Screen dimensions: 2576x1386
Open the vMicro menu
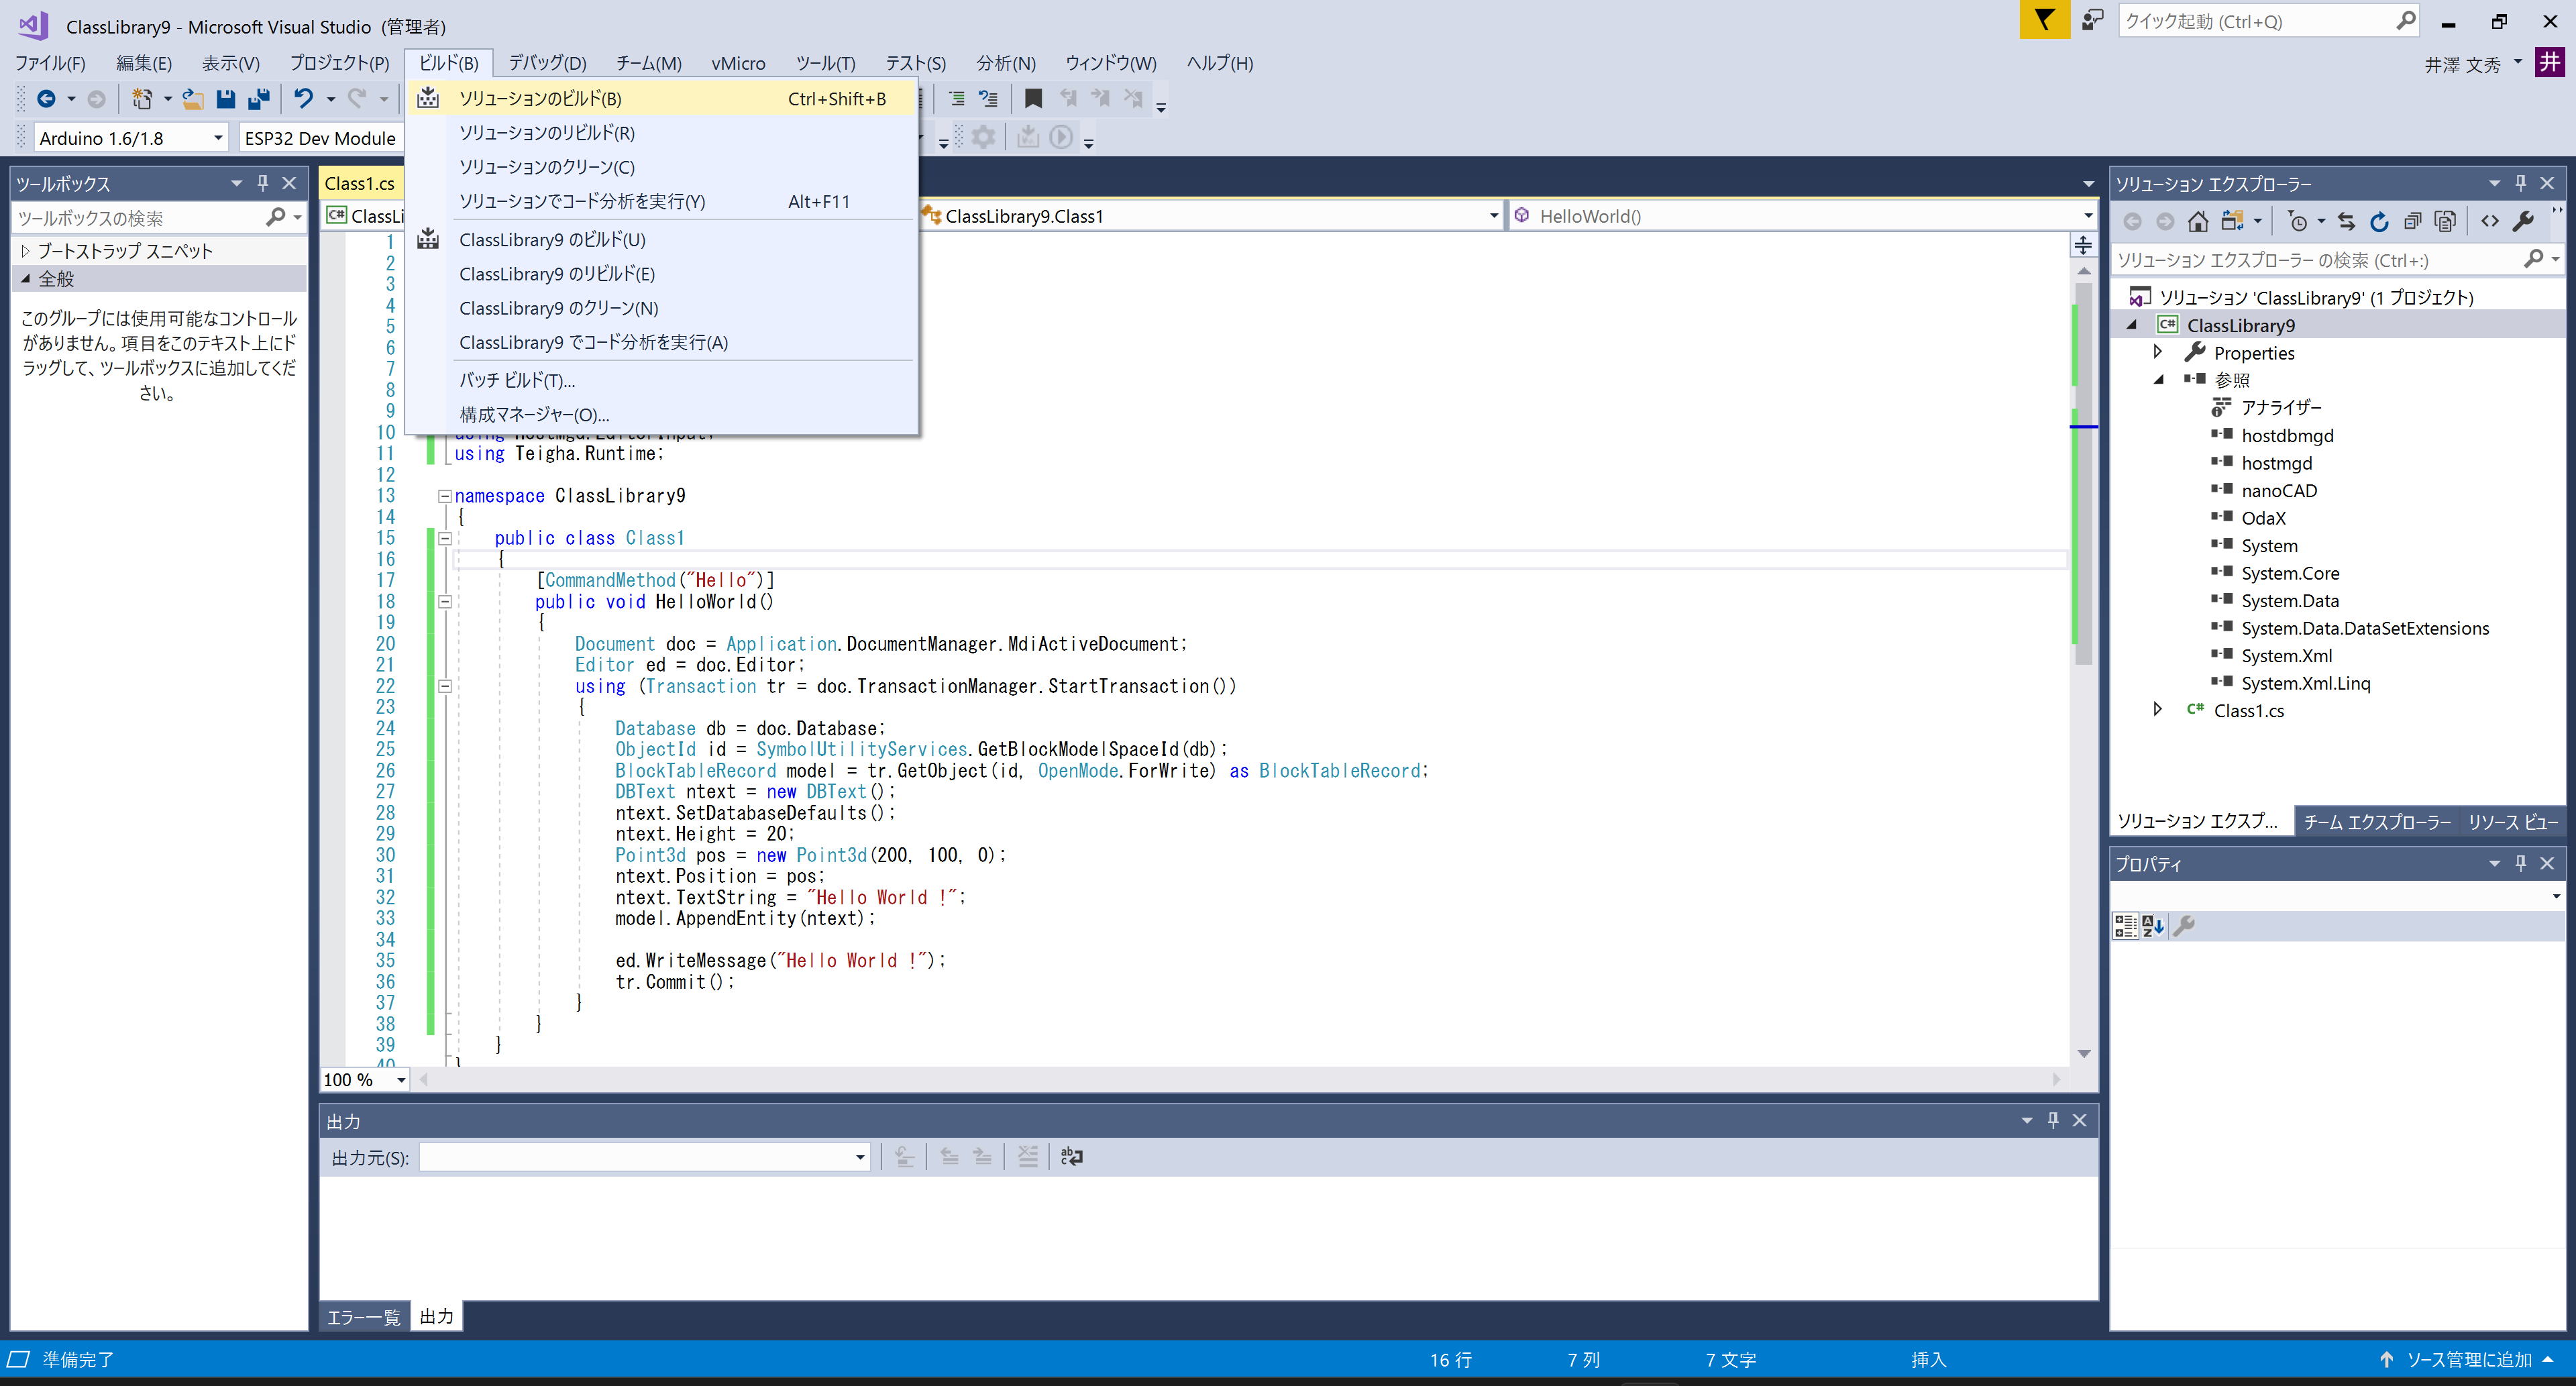pyautogui.click(x=738, y=63)
